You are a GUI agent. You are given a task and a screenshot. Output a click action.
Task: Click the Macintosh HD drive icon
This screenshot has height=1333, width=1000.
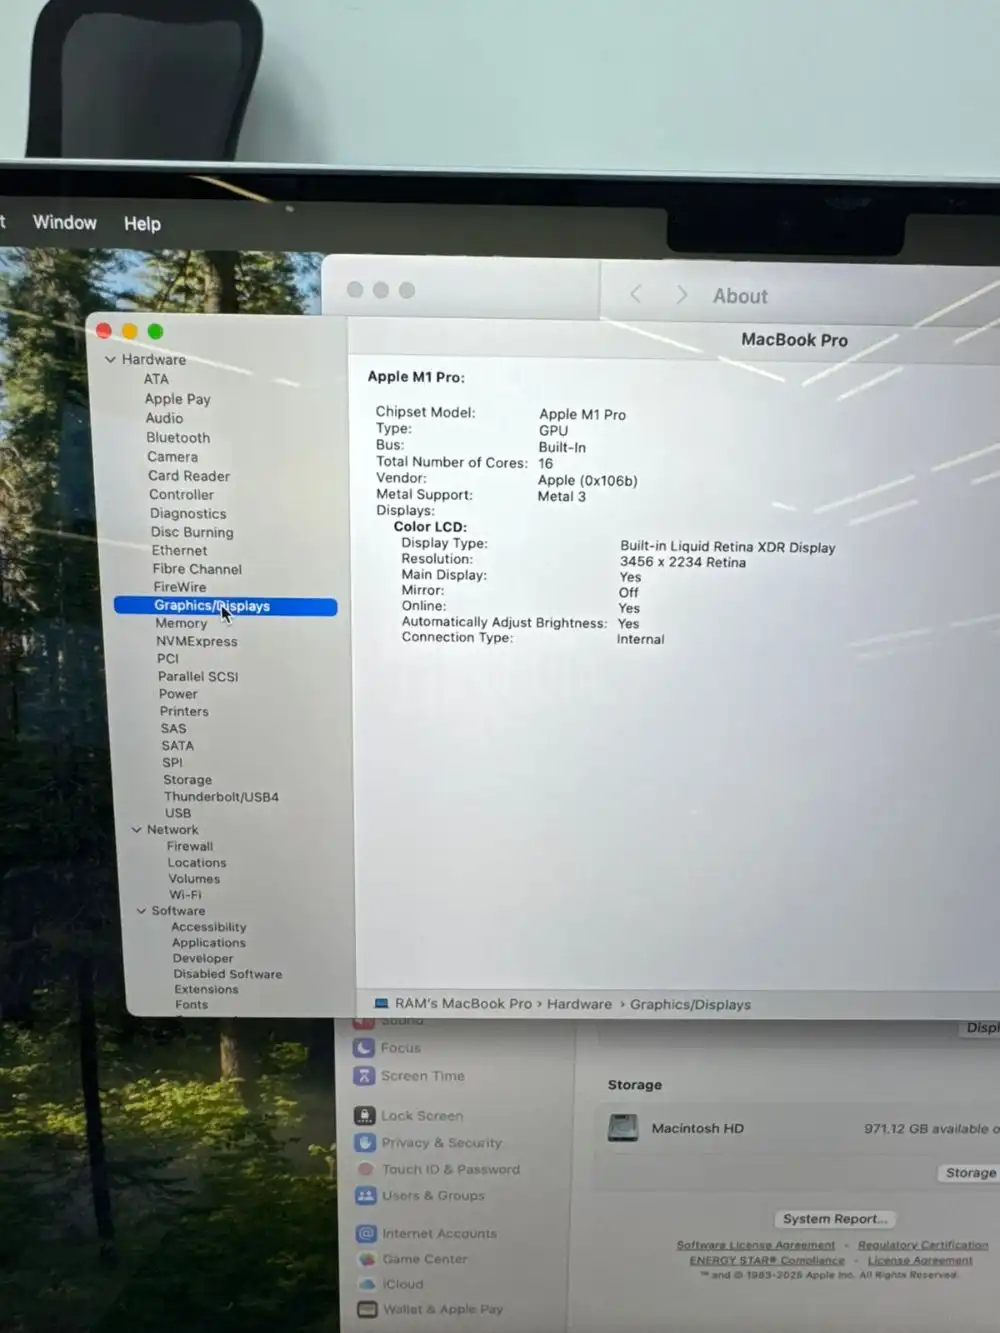623,1128
